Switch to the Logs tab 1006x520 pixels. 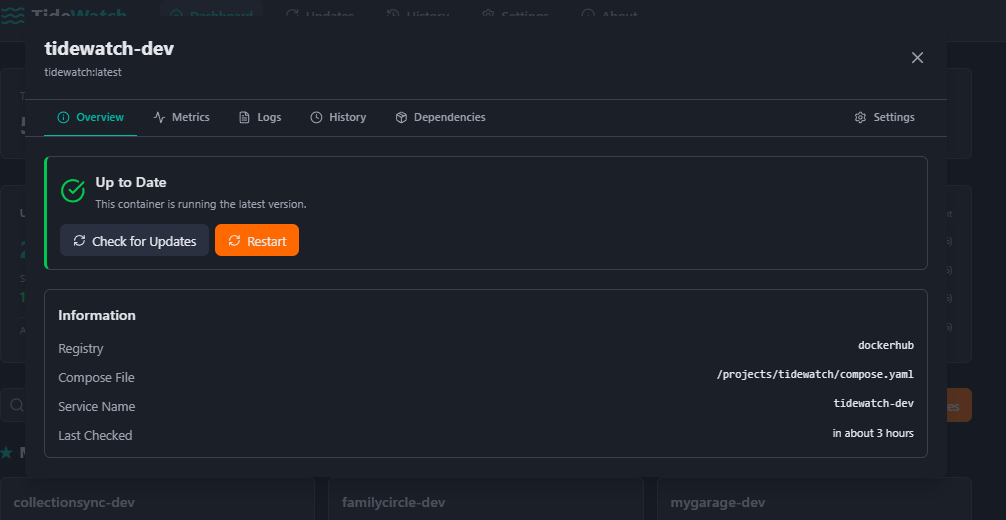[260, 117]
